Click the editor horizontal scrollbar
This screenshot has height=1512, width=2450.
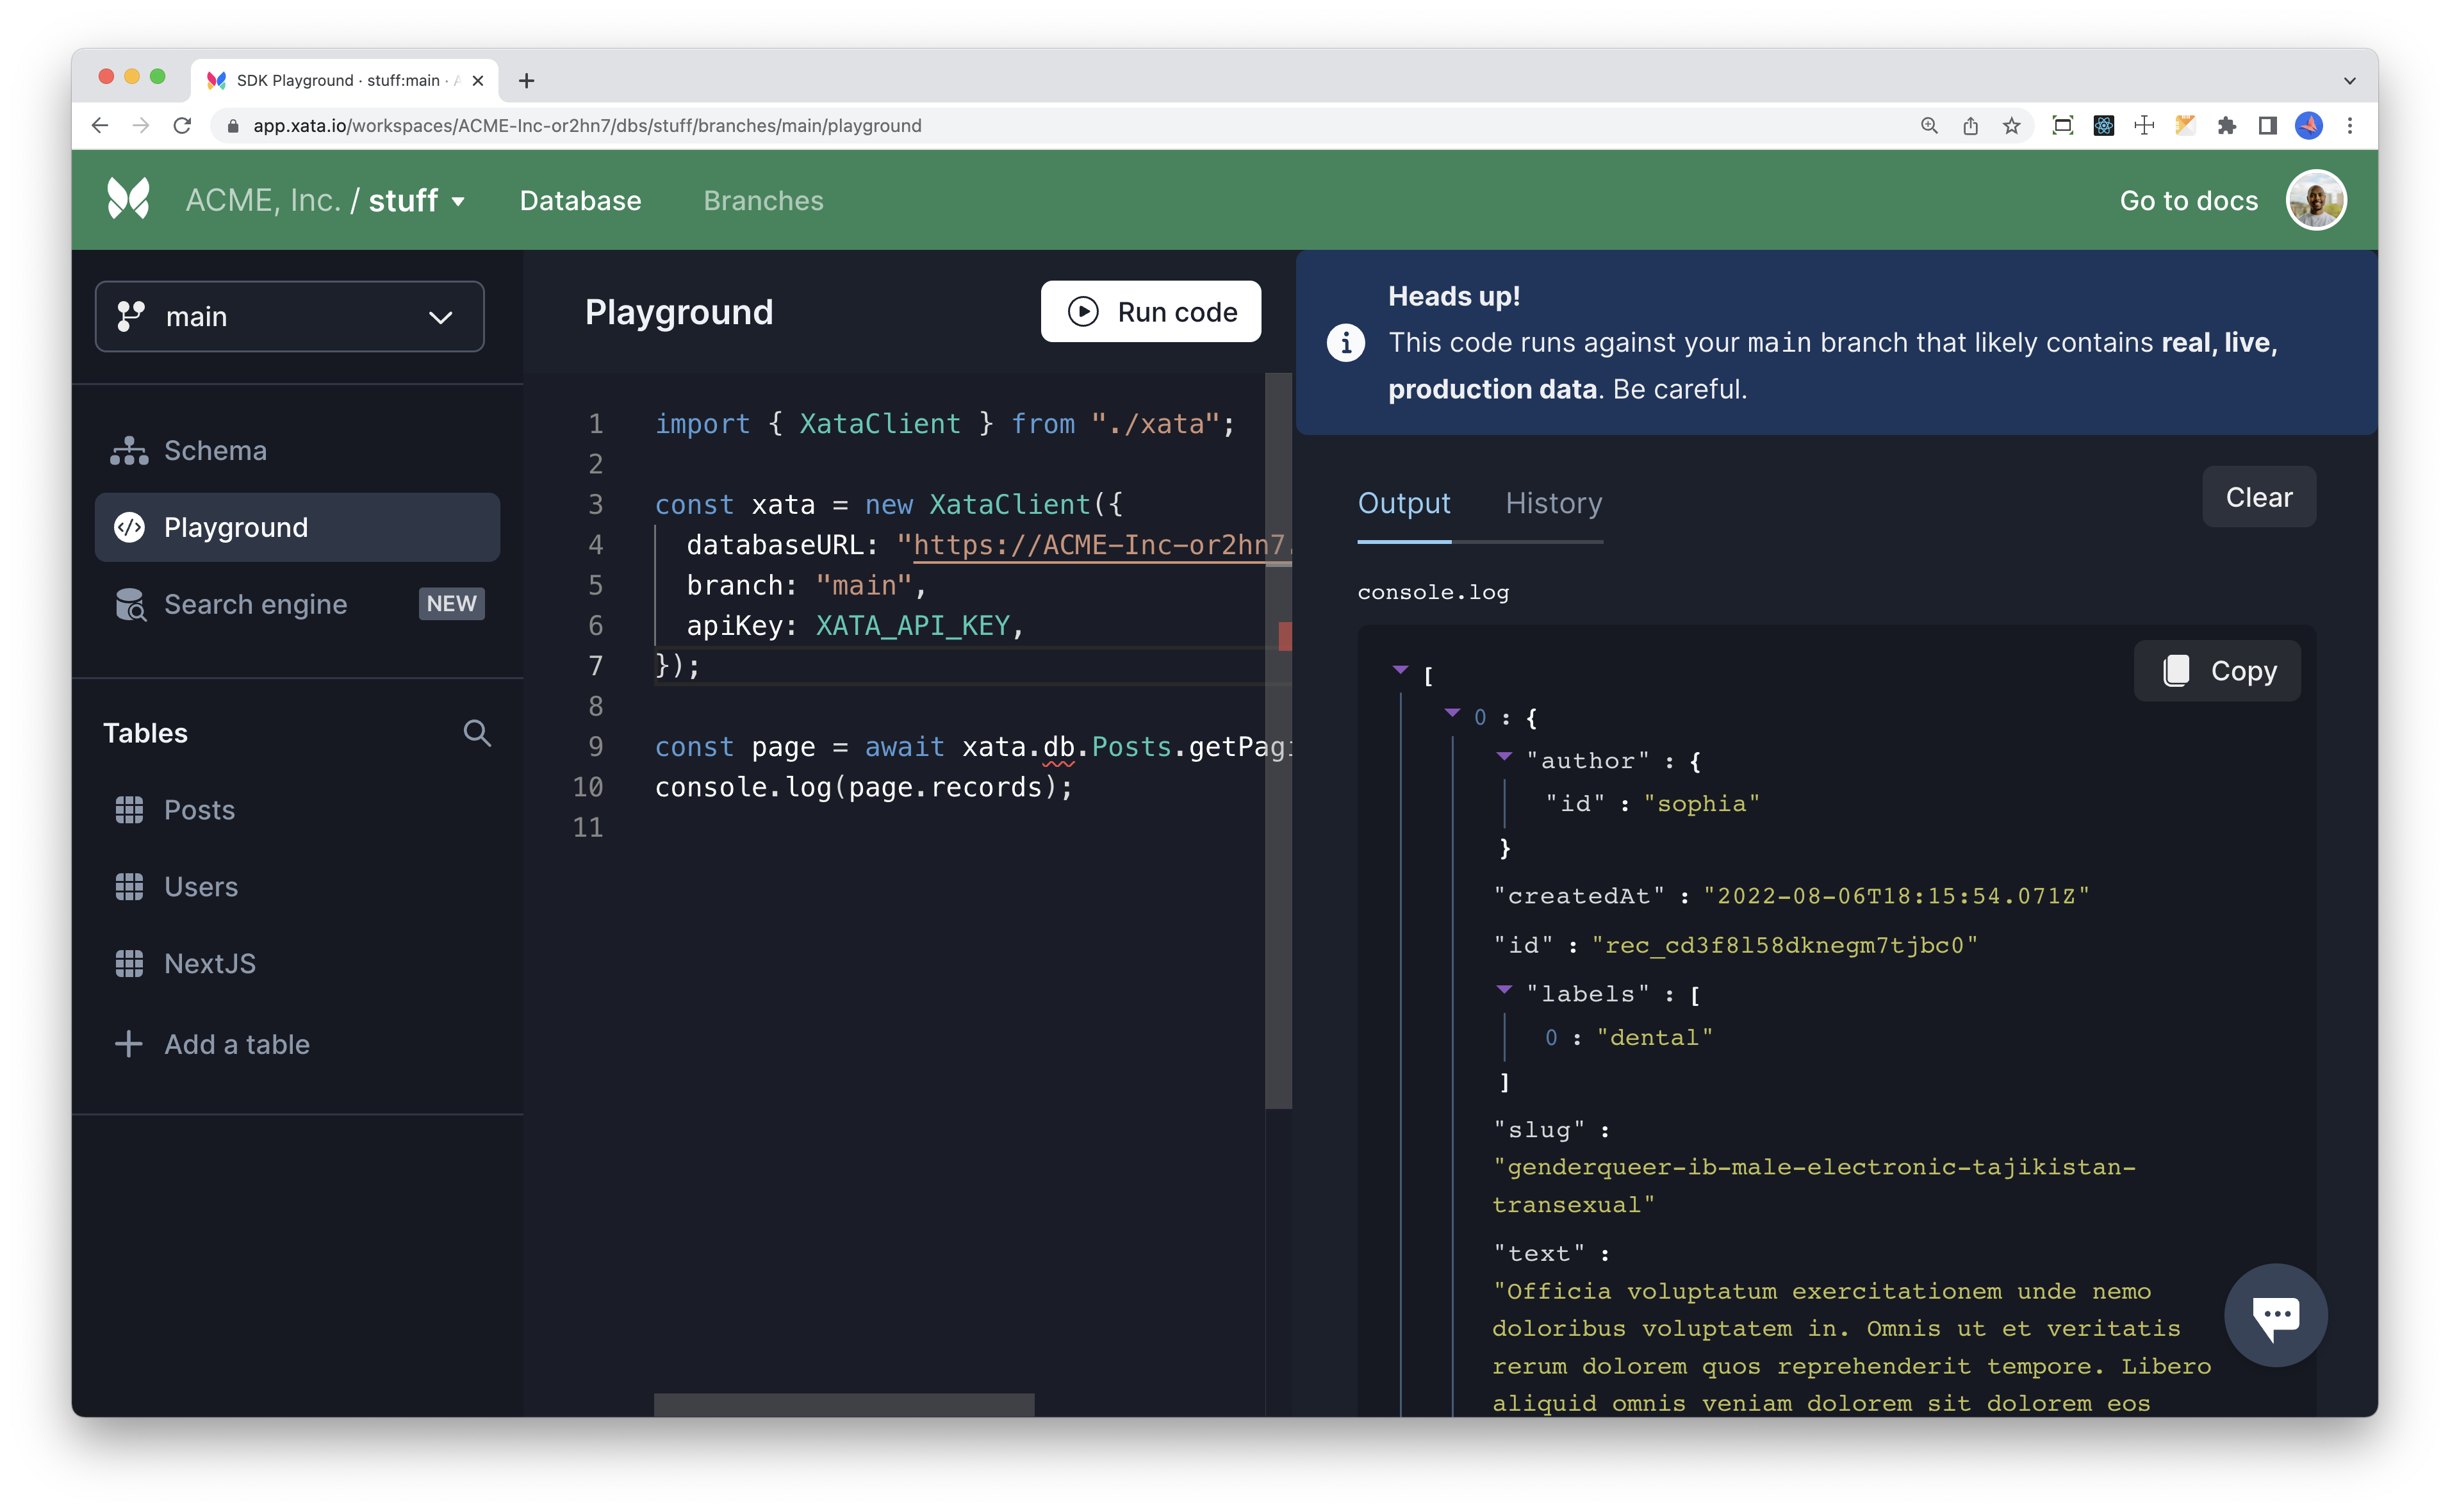844,1404
